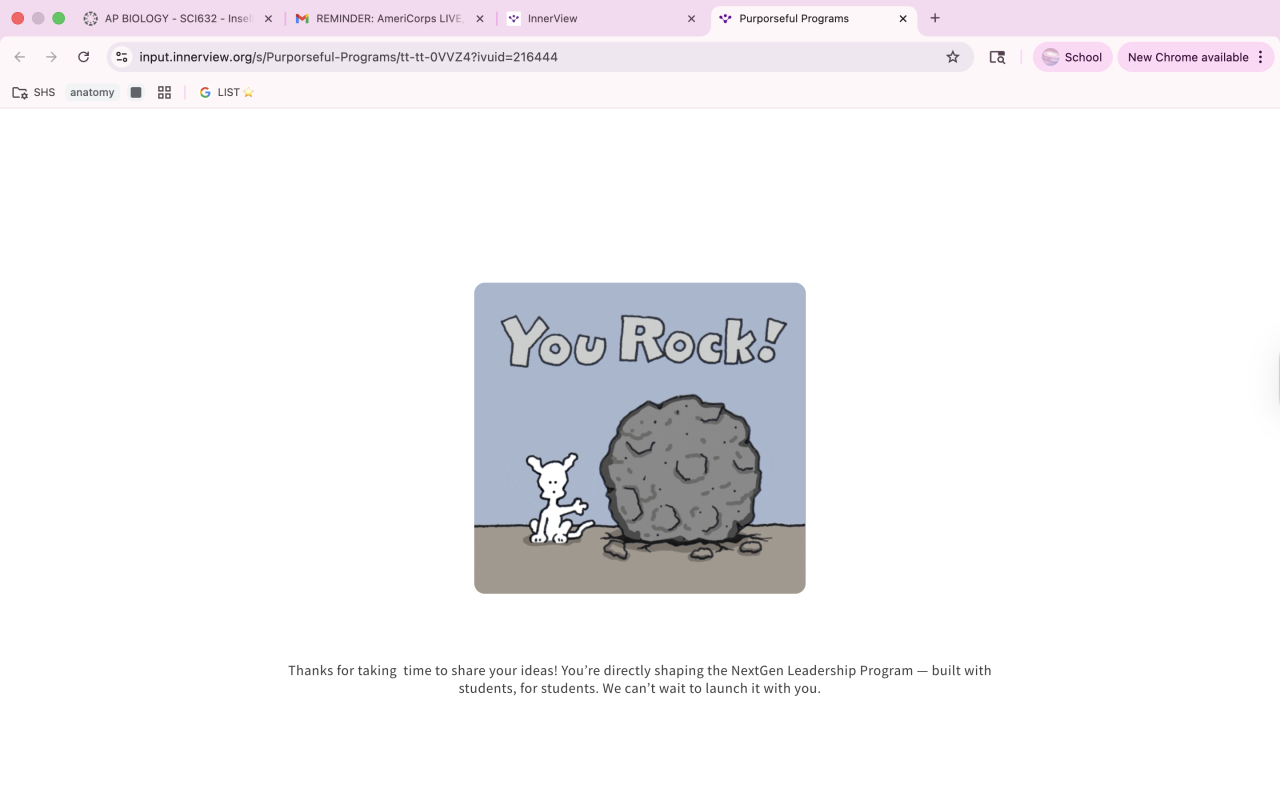Open the Google LIST bookmark
This screenshot has height=800, width=1280.
(x=227, y=92)
